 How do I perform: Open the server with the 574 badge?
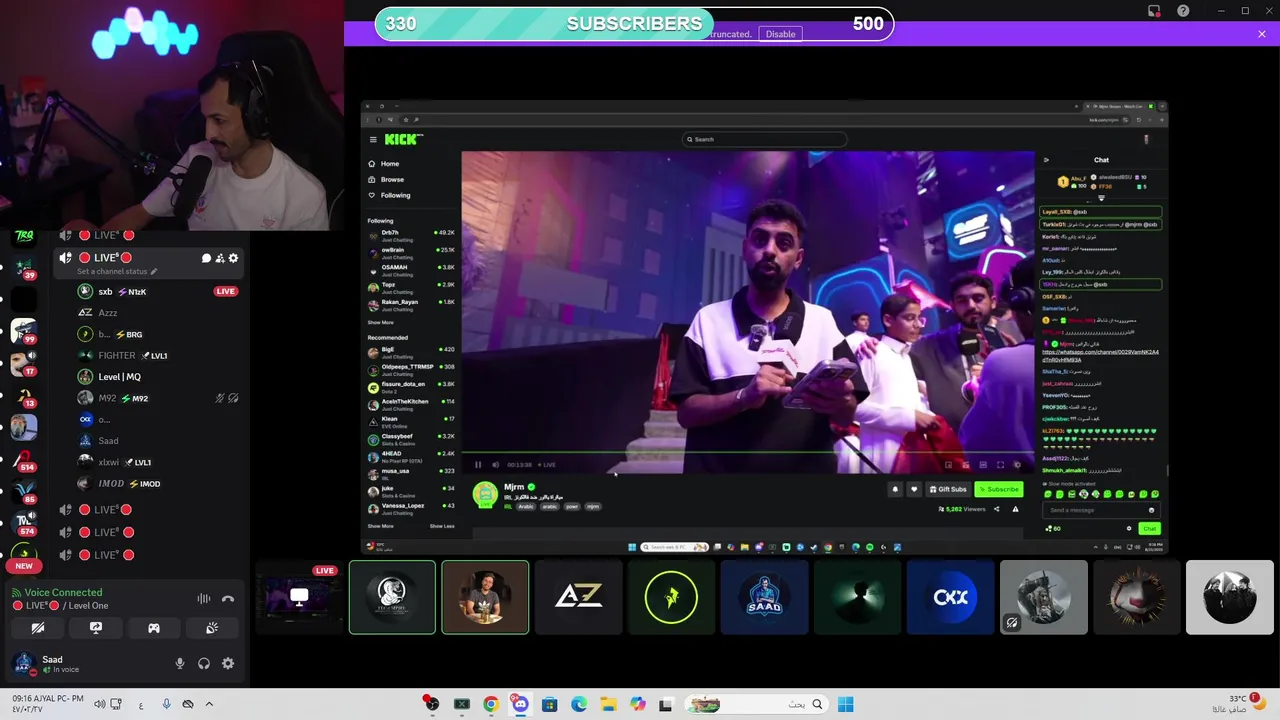click(x=24, y=523)
